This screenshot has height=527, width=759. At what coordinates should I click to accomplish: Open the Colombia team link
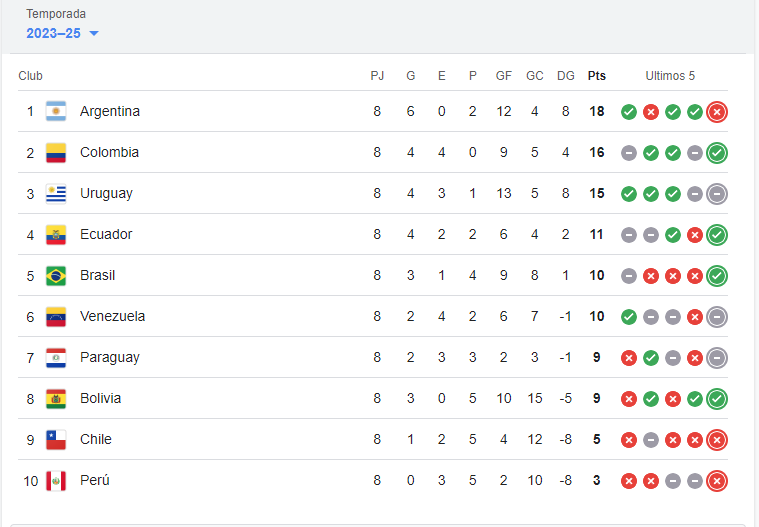click(109, 152)
